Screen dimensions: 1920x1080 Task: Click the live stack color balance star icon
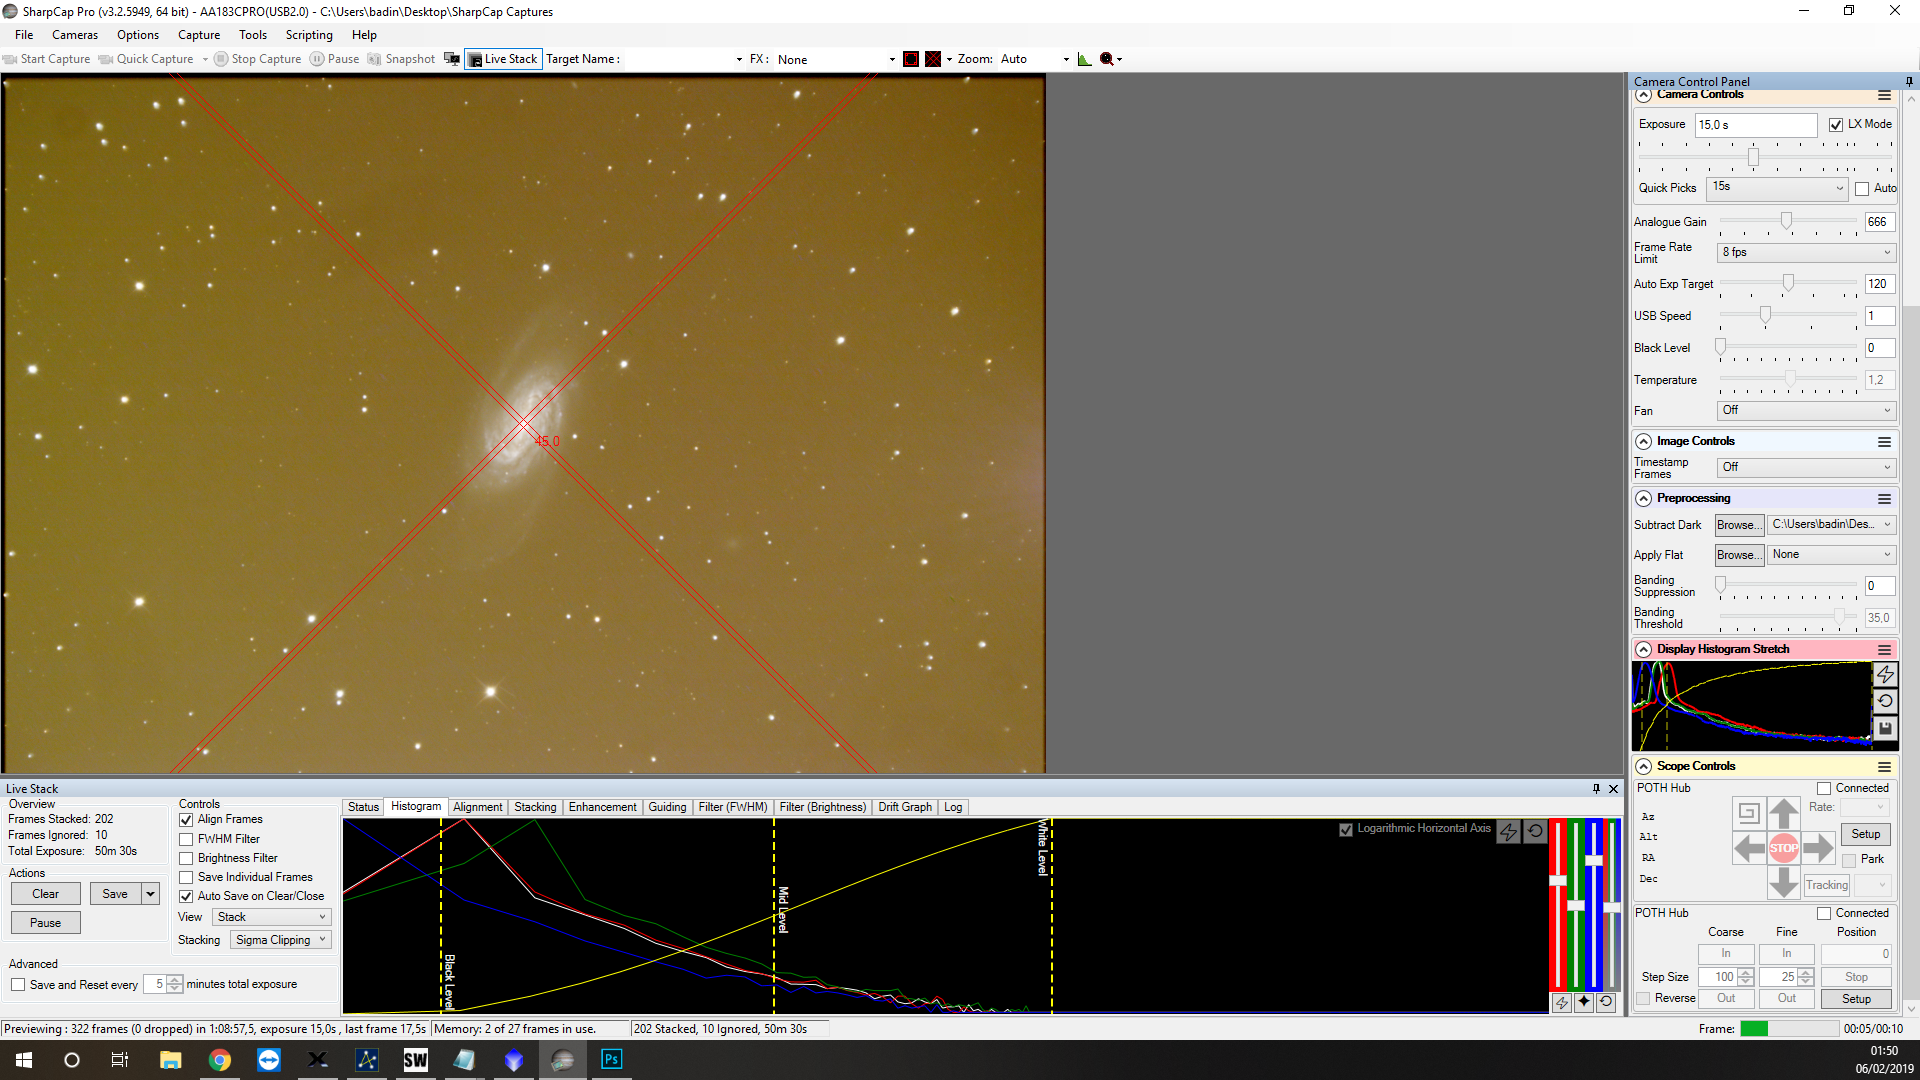(x=1584, y=1001)
